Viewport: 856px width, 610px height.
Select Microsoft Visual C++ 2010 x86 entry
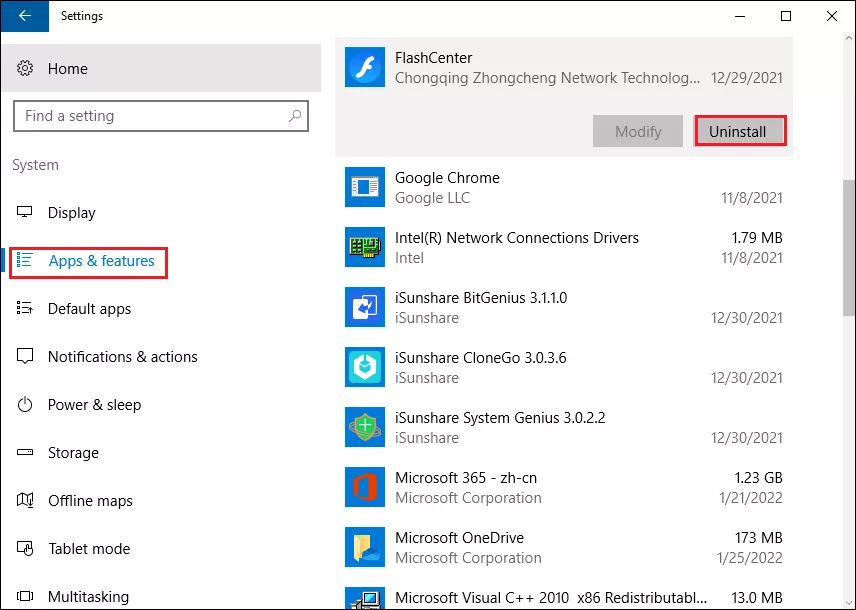[564, 594]
